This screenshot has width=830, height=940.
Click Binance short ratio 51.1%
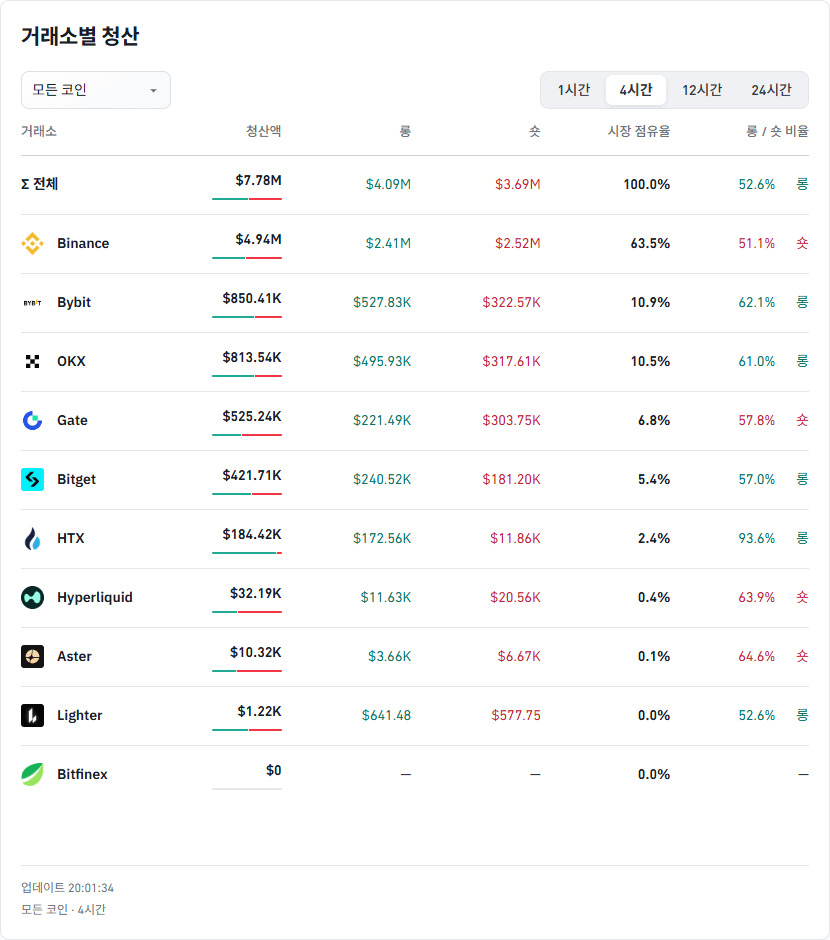756,243
